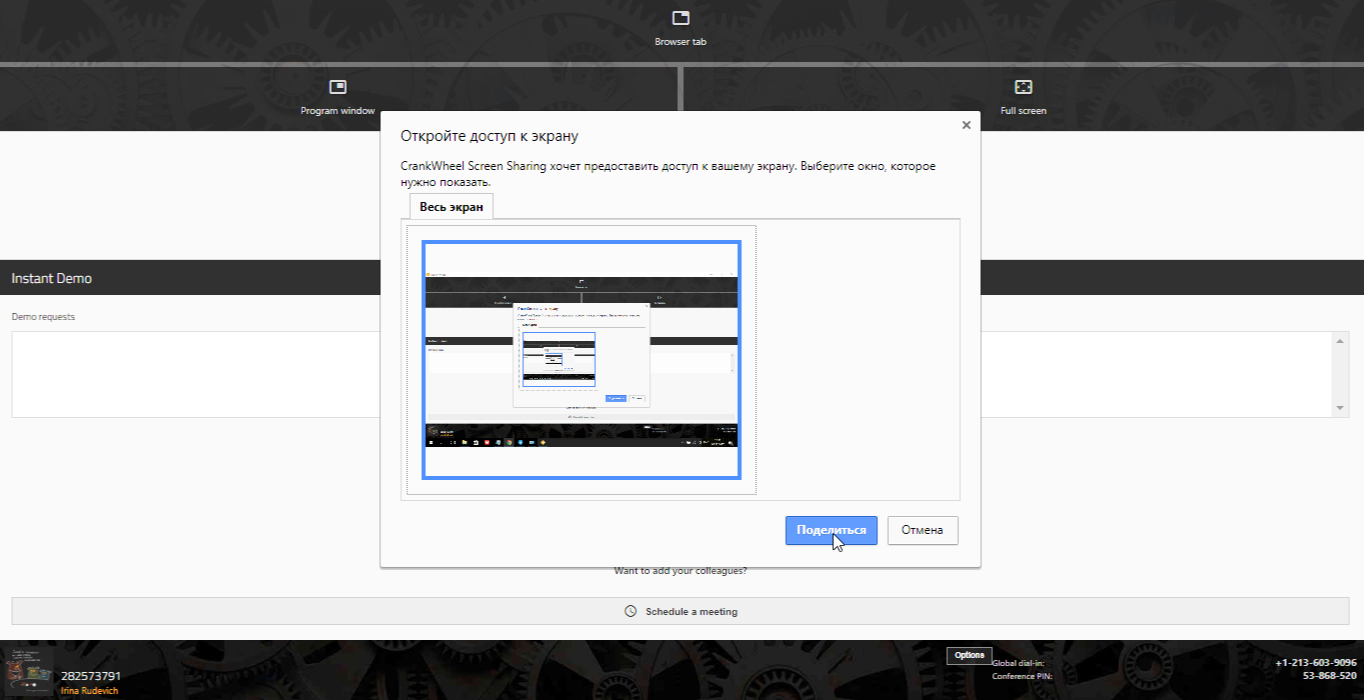Click up arrow of demo requests scrollbar
1366x700 pixels.
coord(1341,341)
